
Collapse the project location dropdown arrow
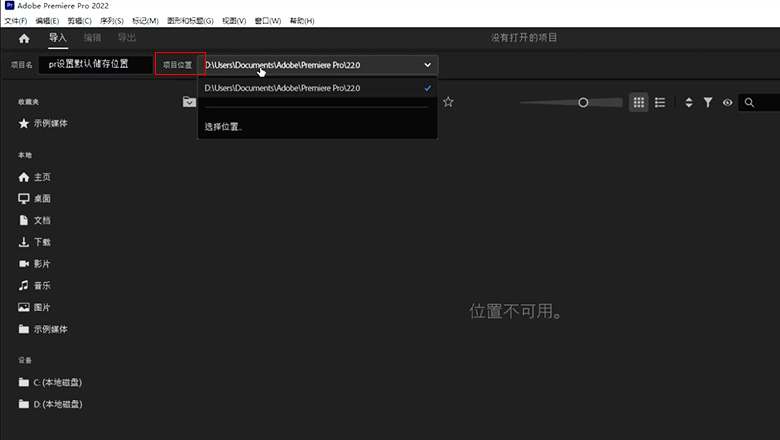[427, 65]
